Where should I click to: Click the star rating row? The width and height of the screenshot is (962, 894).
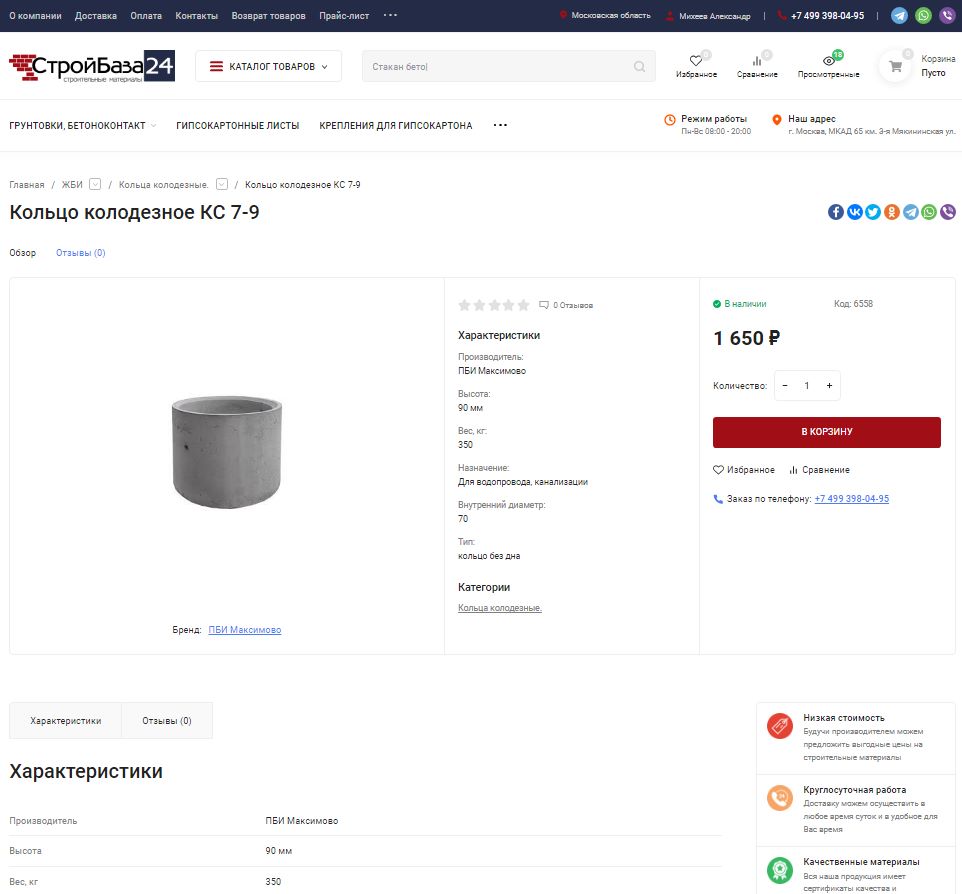(x=494, y=305)
